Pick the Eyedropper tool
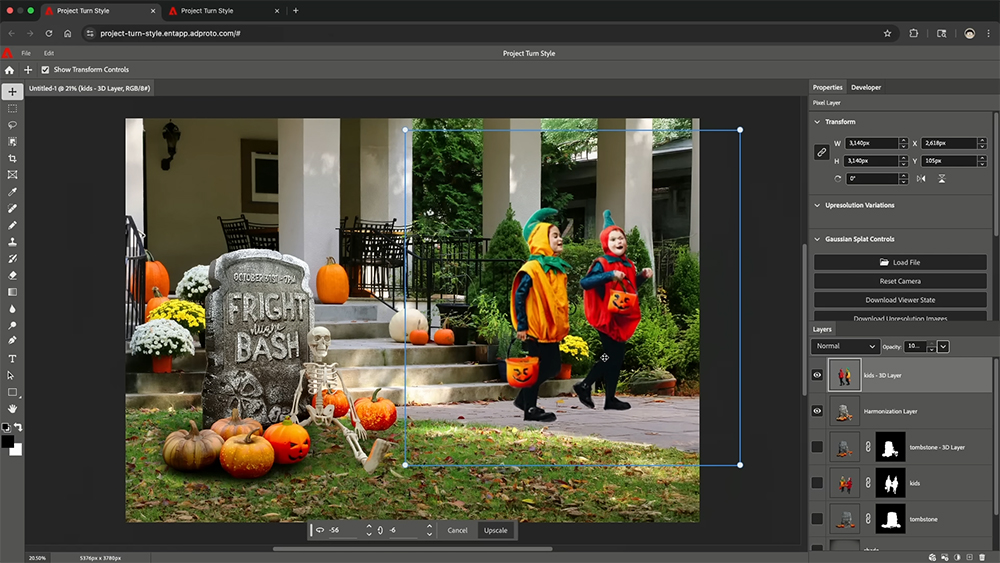 12,192
